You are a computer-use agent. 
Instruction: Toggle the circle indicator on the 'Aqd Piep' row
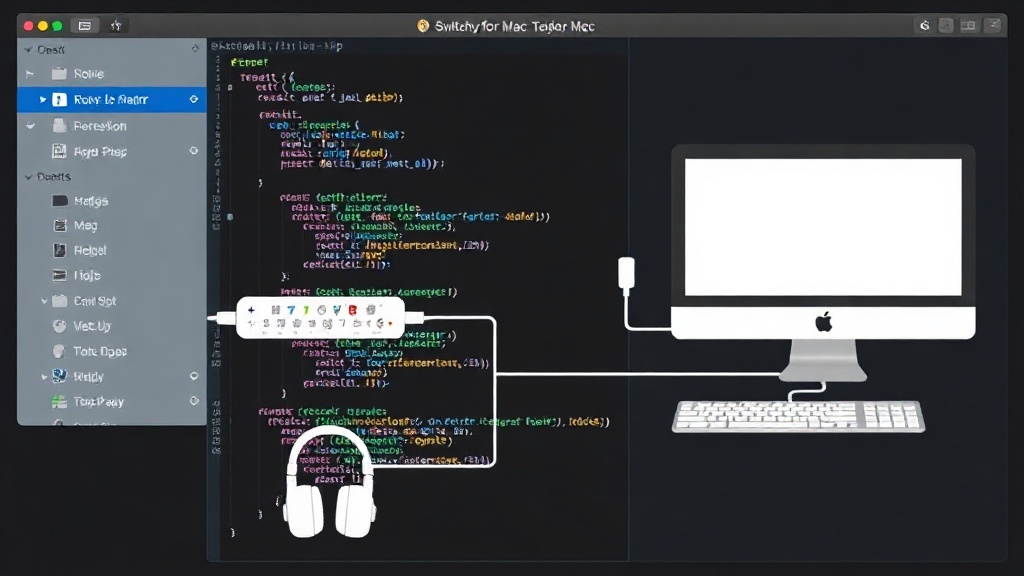click(194, 151)
